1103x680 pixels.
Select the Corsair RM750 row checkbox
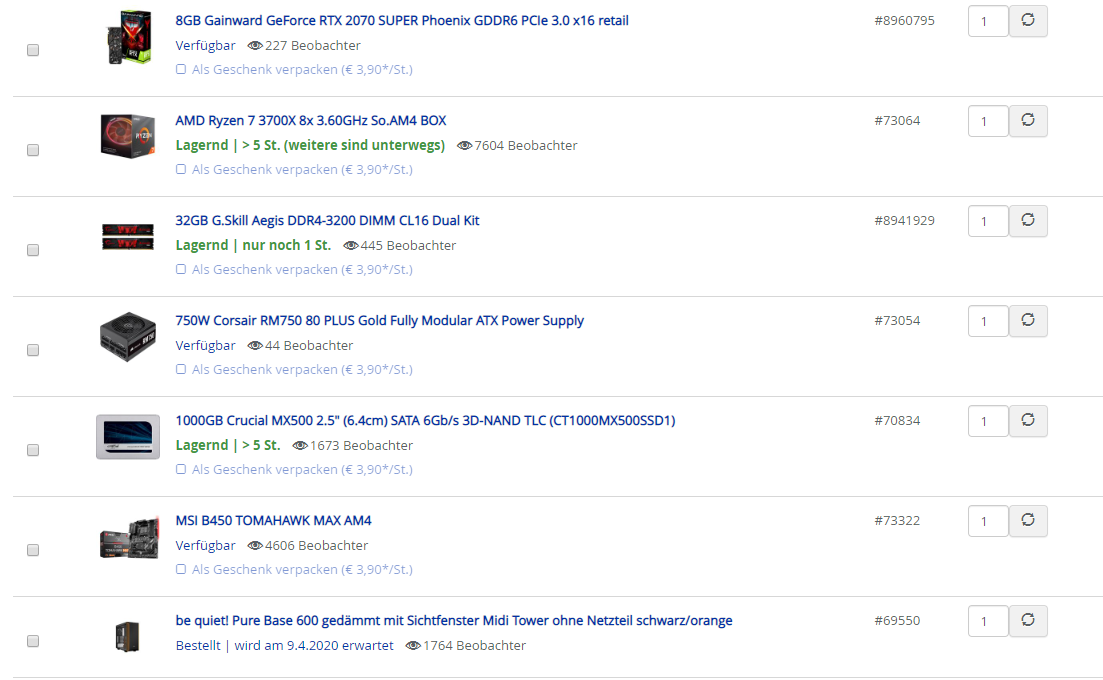tap(33, 349)
